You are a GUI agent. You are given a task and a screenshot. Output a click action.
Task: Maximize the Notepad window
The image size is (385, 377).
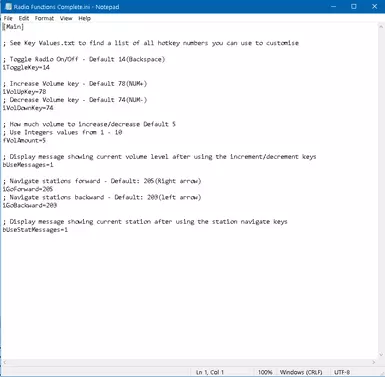(x=354, y=7)
